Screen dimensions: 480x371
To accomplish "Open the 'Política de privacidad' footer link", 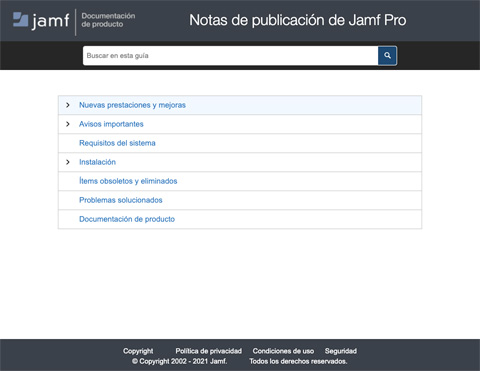I will [x=209, y=351].
